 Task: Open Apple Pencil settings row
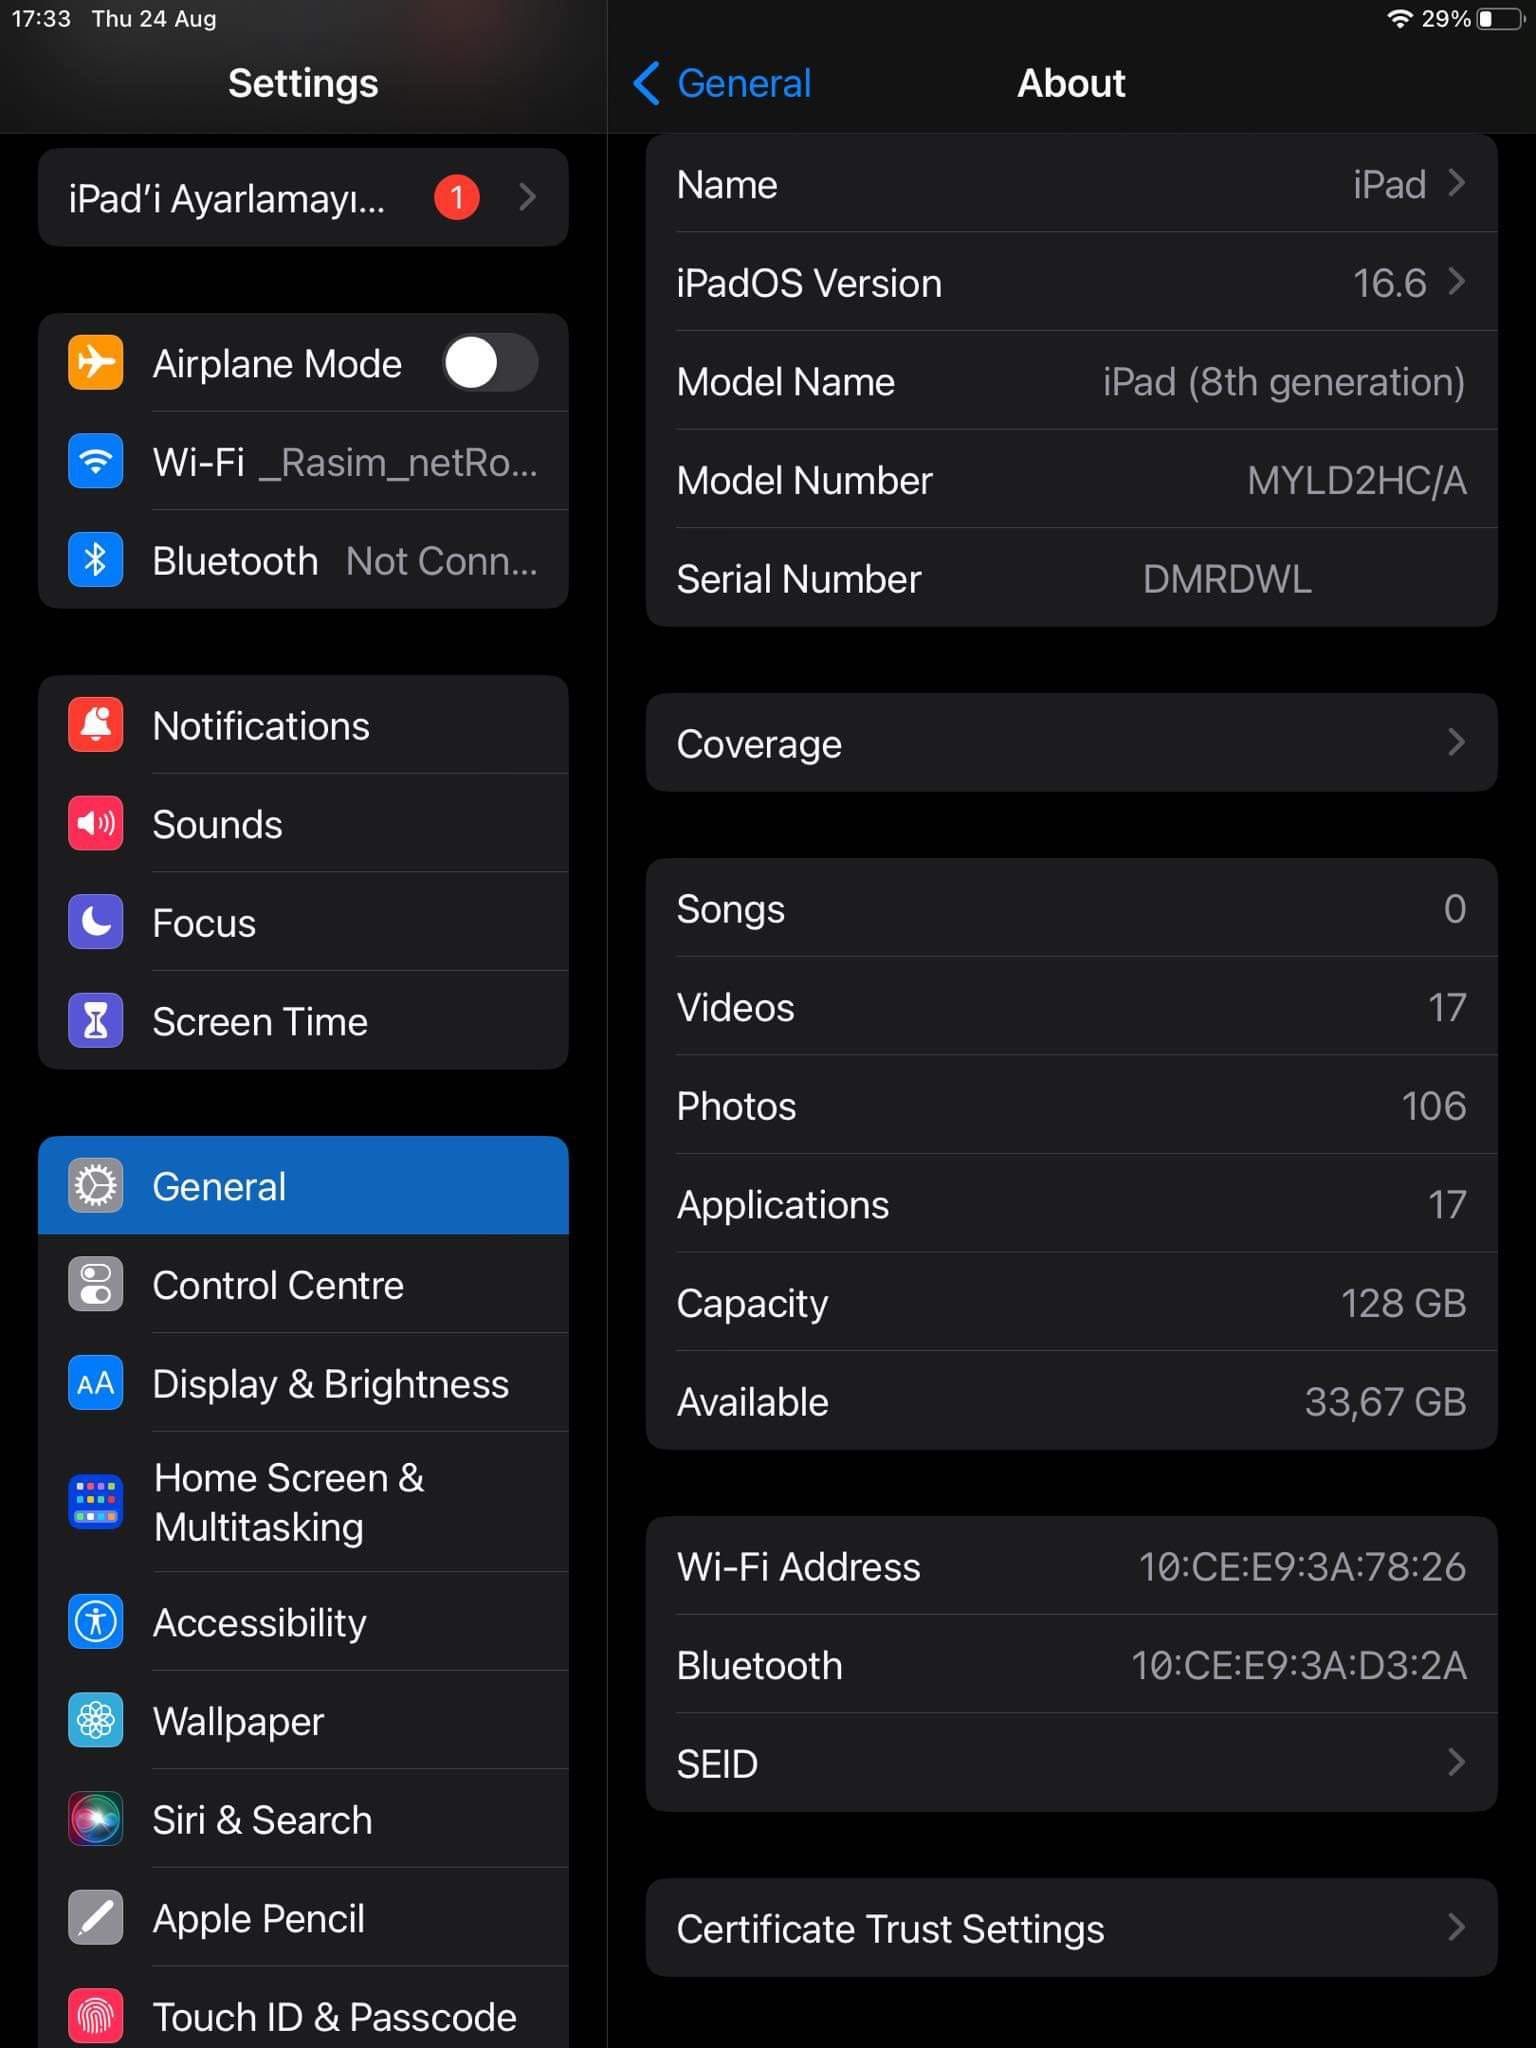pyautogui.click(x=303, y=1918)
